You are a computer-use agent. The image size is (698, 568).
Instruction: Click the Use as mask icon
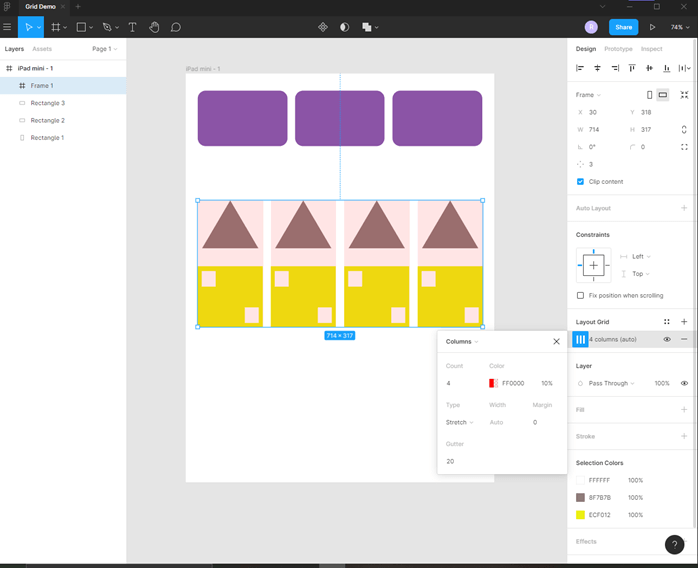point(344,27)
